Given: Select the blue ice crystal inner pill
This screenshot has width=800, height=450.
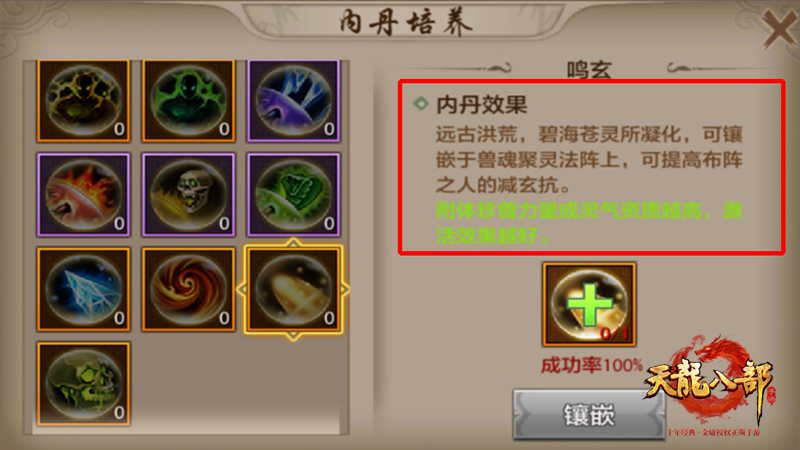Looking at the screenshot, I should pos(84,290).
